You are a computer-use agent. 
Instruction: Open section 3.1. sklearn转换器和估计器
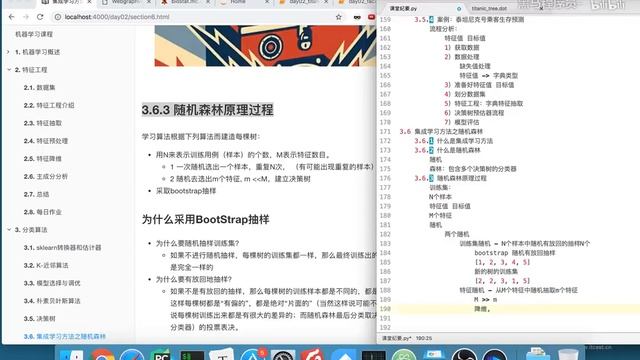(62, 247)
